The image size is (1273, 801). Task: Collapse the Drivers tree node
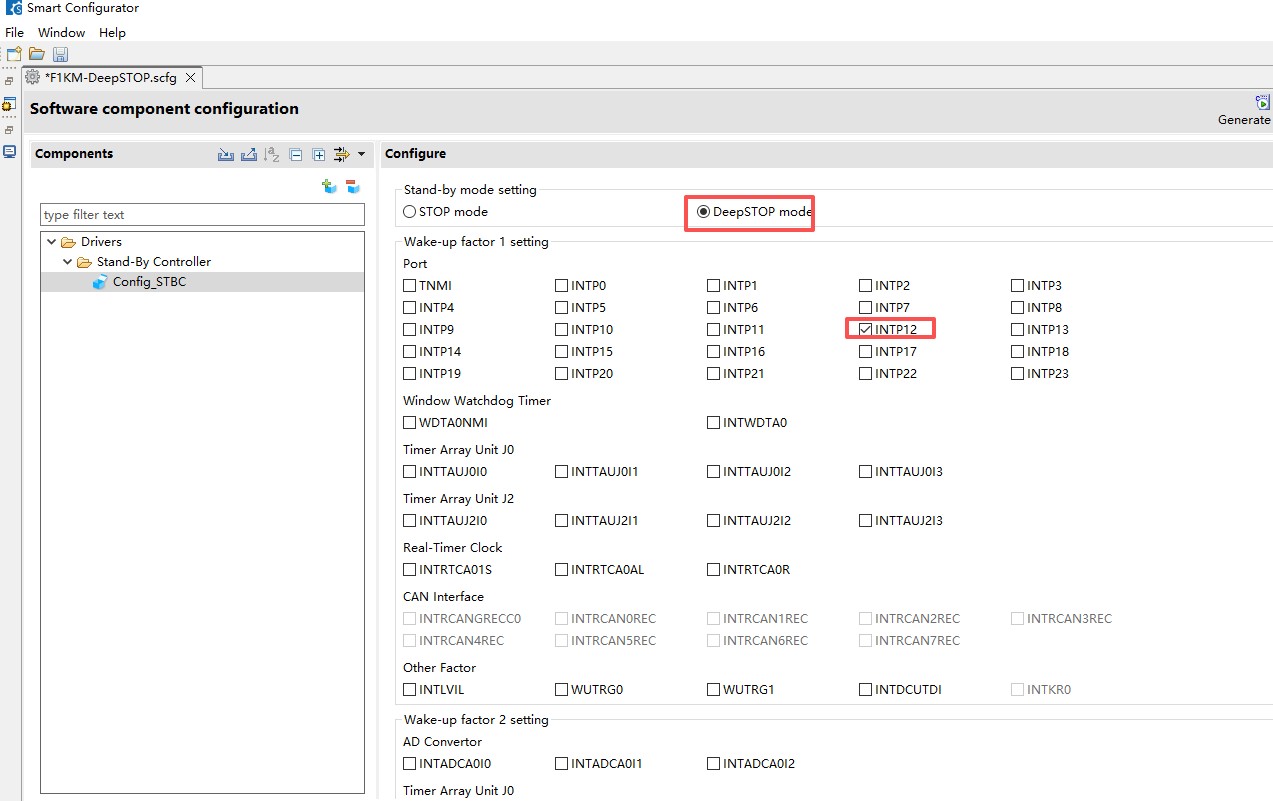click(52, 242)
